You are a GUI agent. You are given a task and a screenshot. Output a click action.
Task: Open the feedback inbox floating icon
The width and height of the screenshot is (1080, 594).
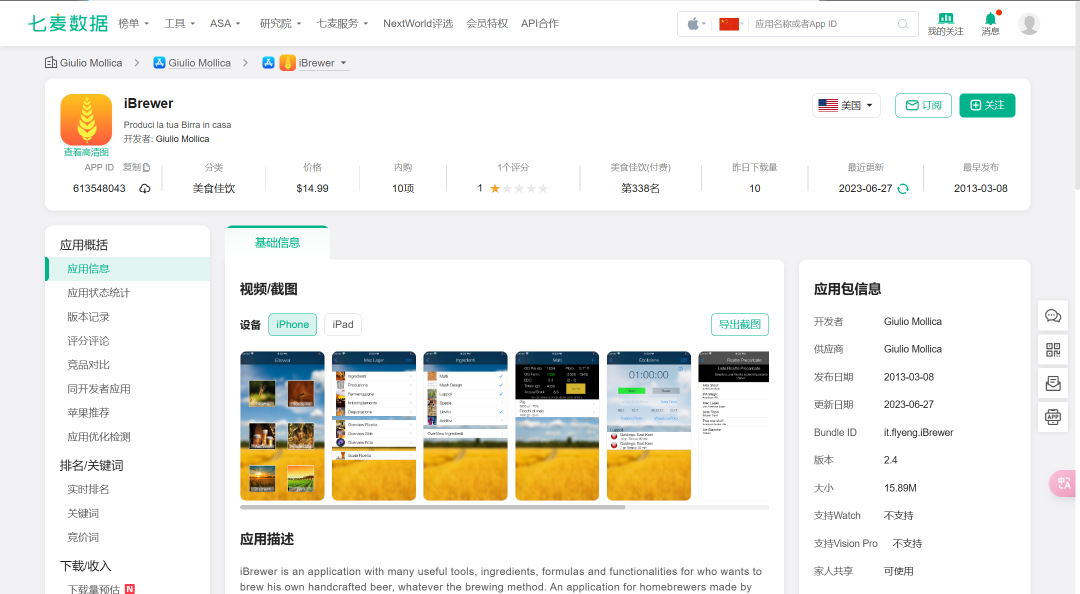[1053, 383]
